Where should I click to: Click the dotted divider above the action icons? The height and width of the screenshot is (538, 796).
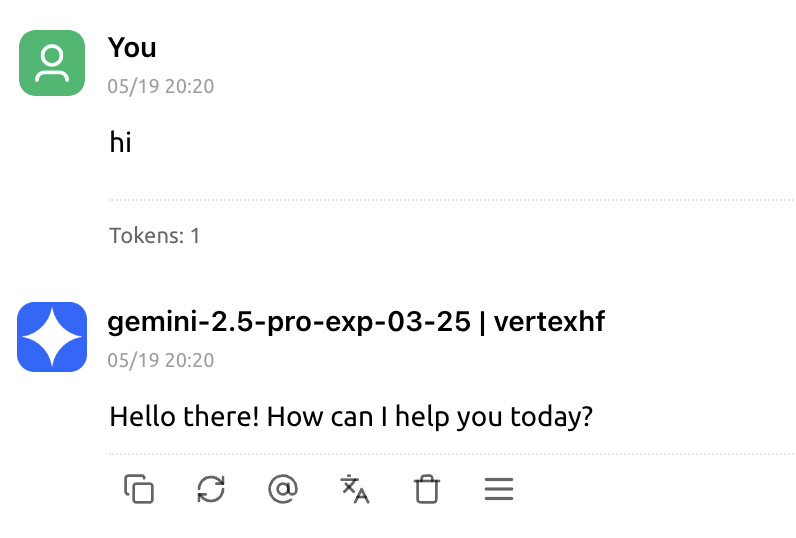point(450,453)
